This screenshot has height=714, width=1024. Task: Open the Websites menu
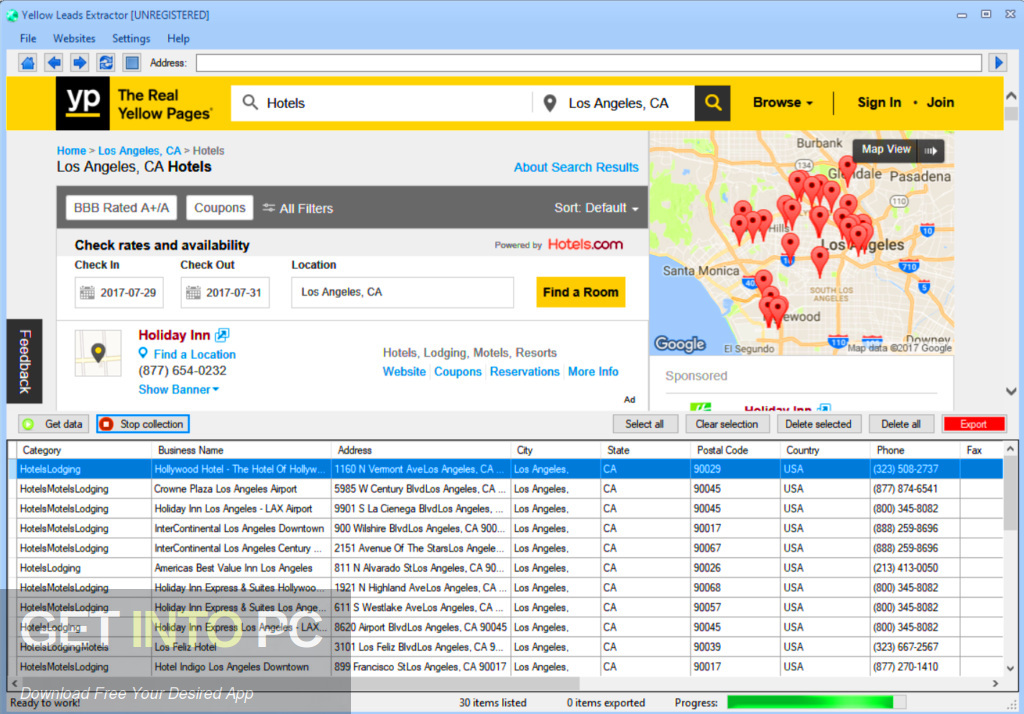(74, 39)
